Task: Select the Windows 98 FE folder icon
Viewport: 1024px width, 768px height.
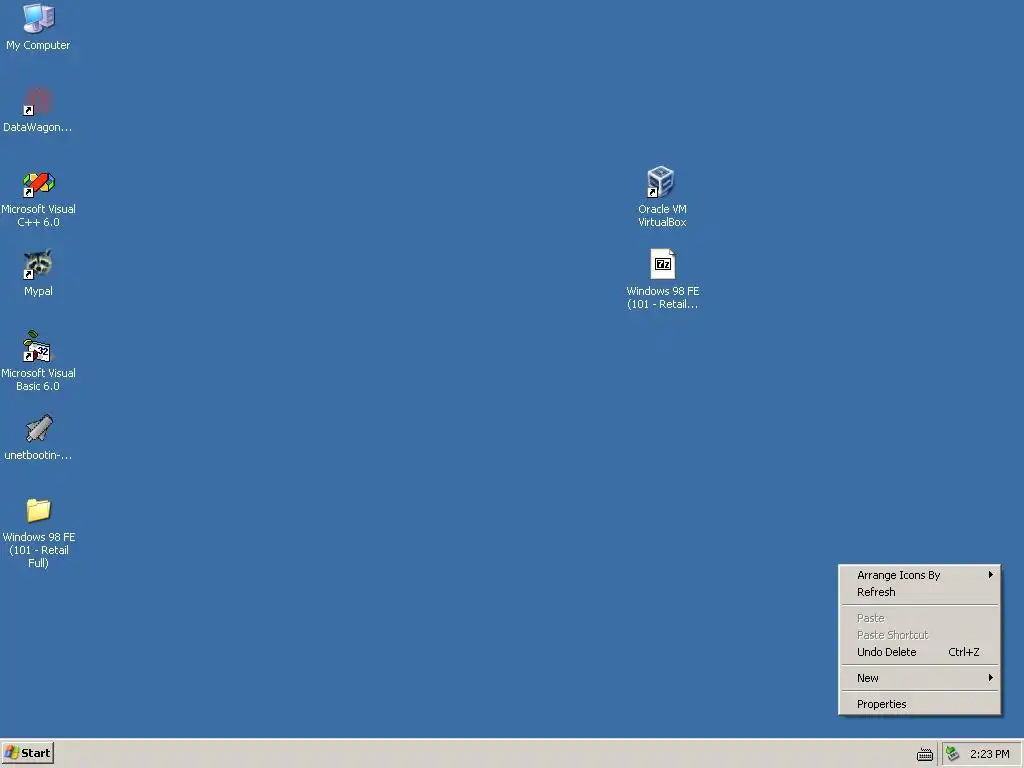Action: [x=39, y=511]
